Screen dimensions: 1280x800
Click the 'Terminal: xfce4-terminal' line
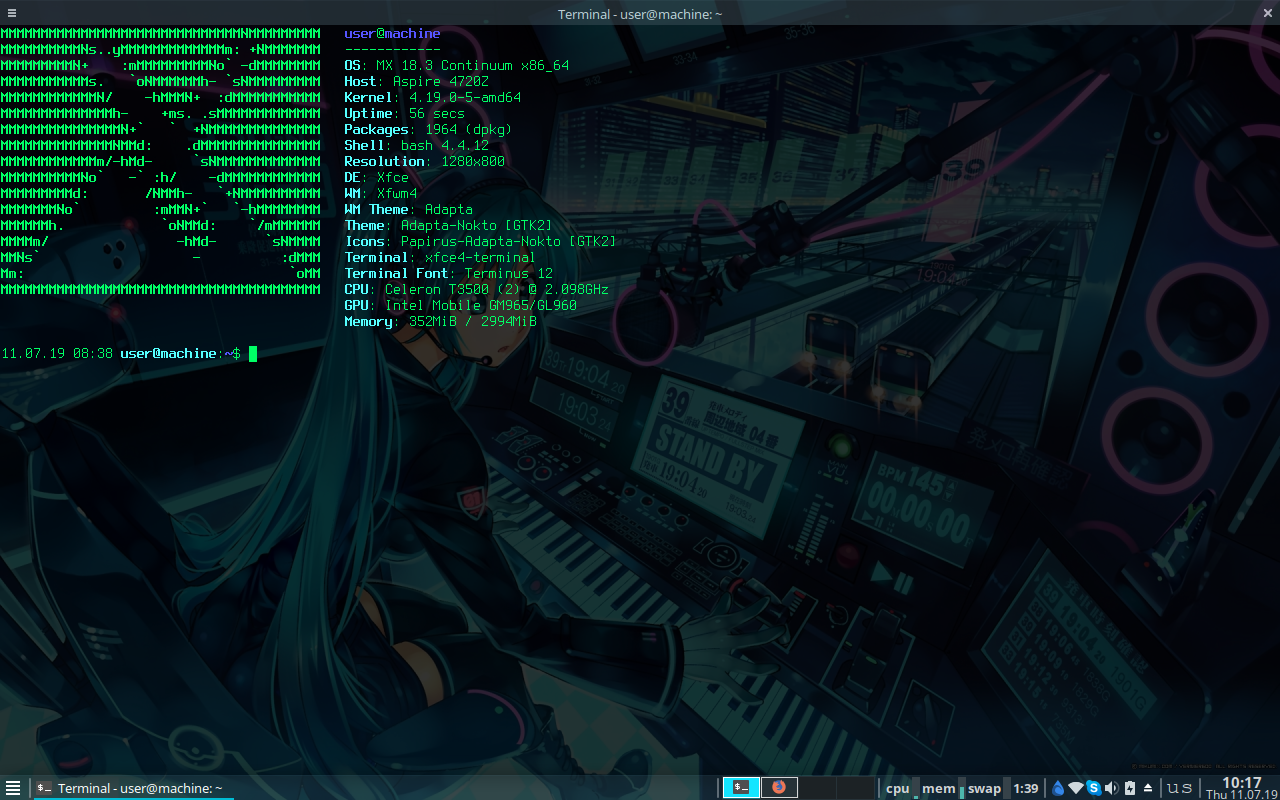click(440, 257)
